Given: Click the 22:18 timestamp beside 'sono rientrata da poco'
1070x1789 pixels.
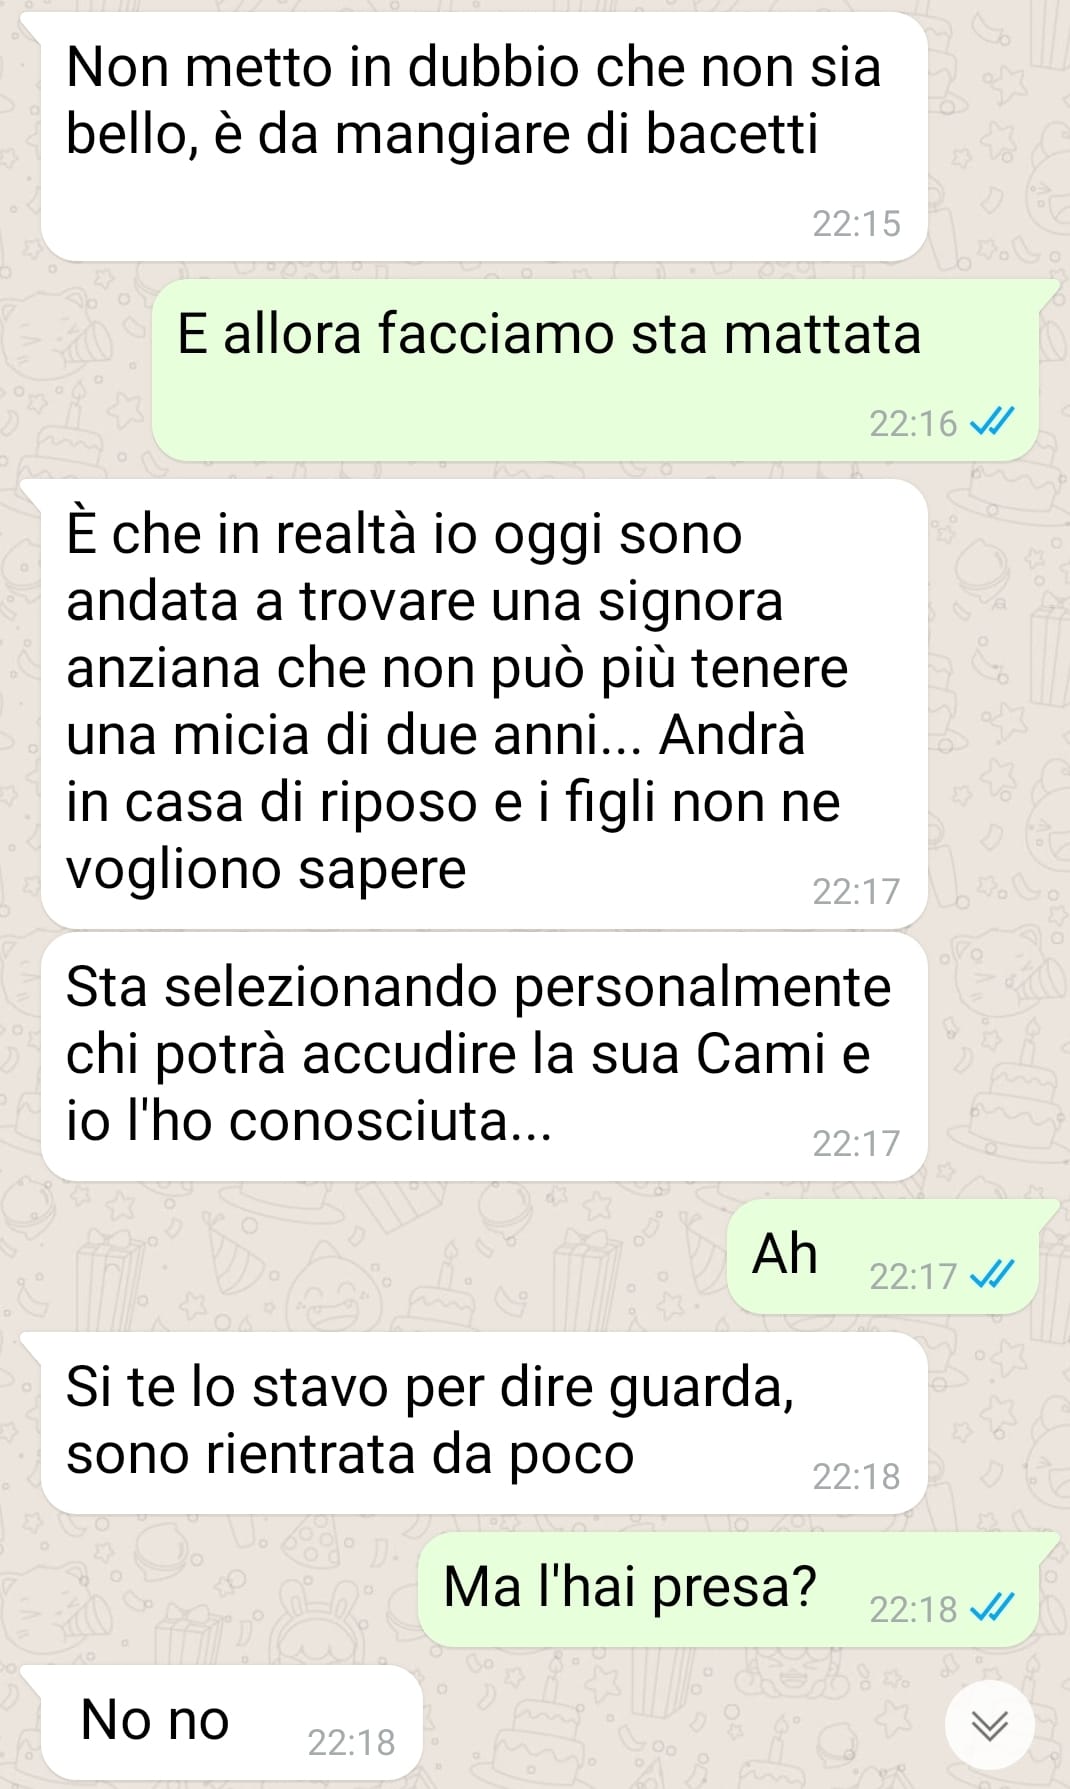Looking at the screenshot, I should click(856, 1476).
